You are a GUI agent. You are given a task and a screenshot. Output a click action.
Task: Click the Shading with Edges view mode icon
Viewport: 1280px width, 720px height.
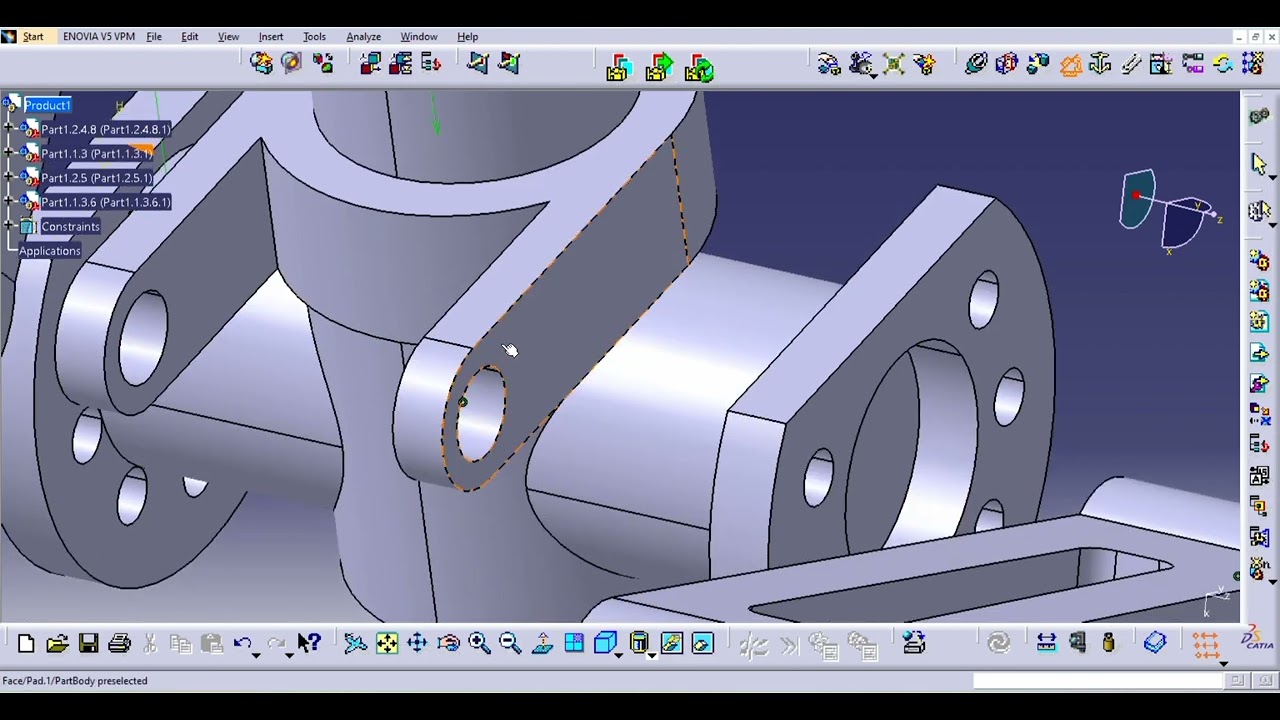point(640,644)
